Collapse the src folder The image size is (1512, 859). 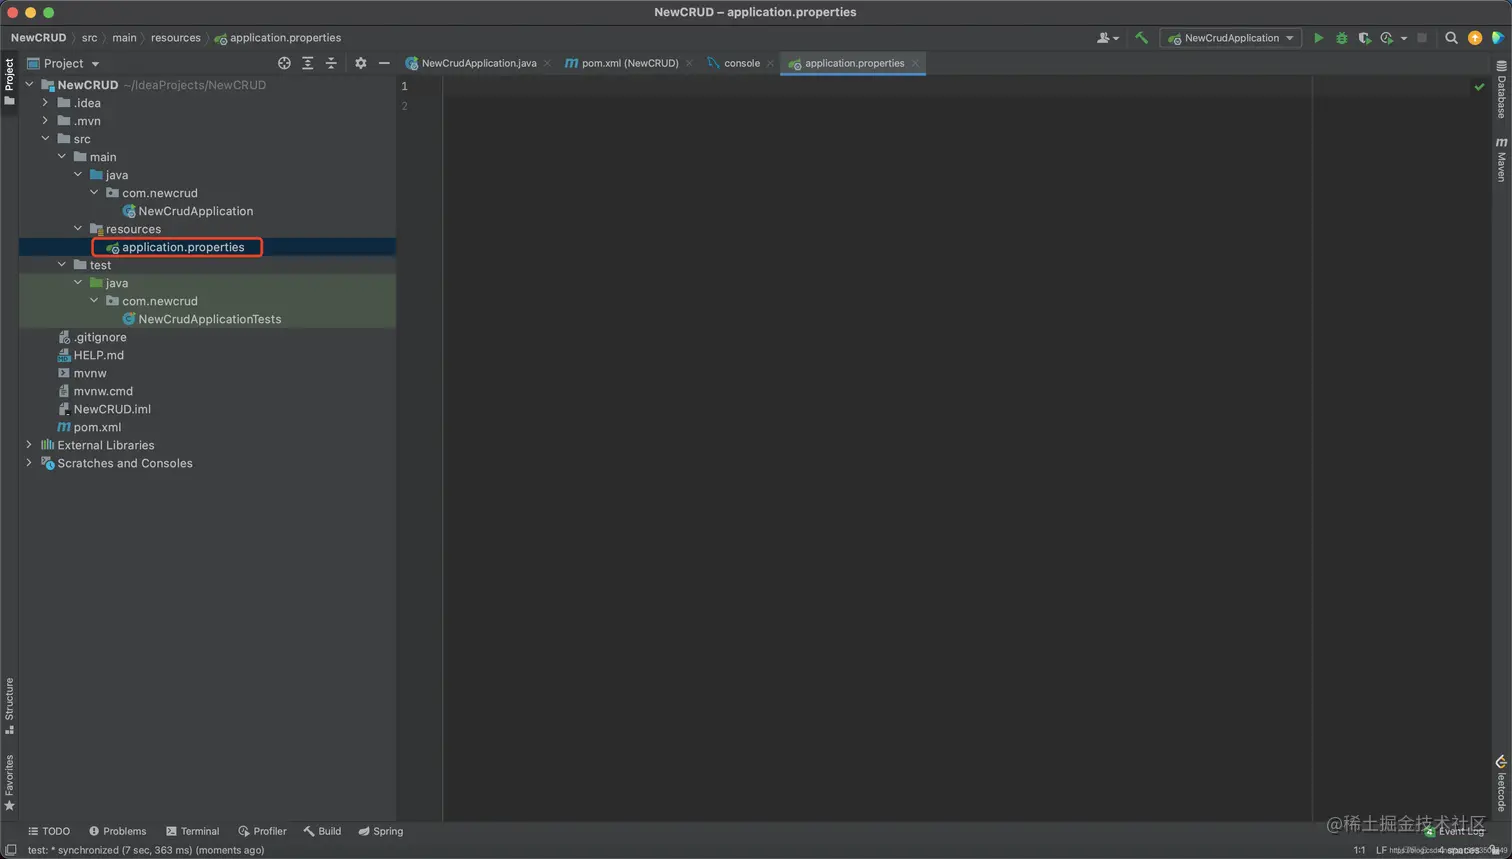tap(45, 139)
